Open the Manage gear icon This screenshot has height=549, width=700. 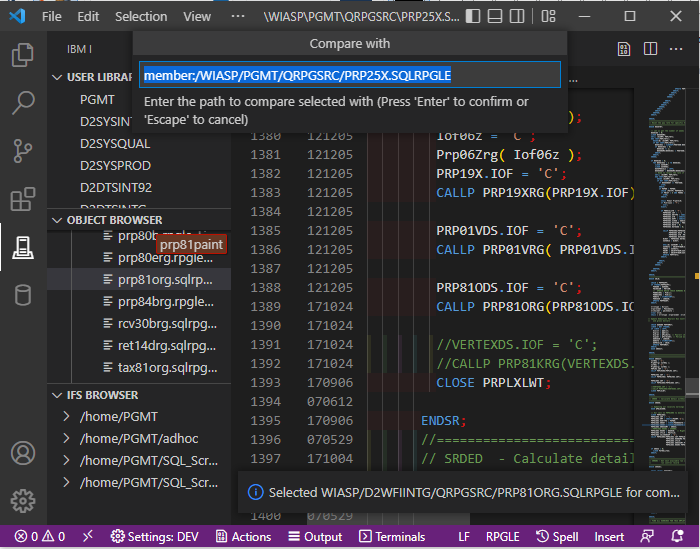23,501
